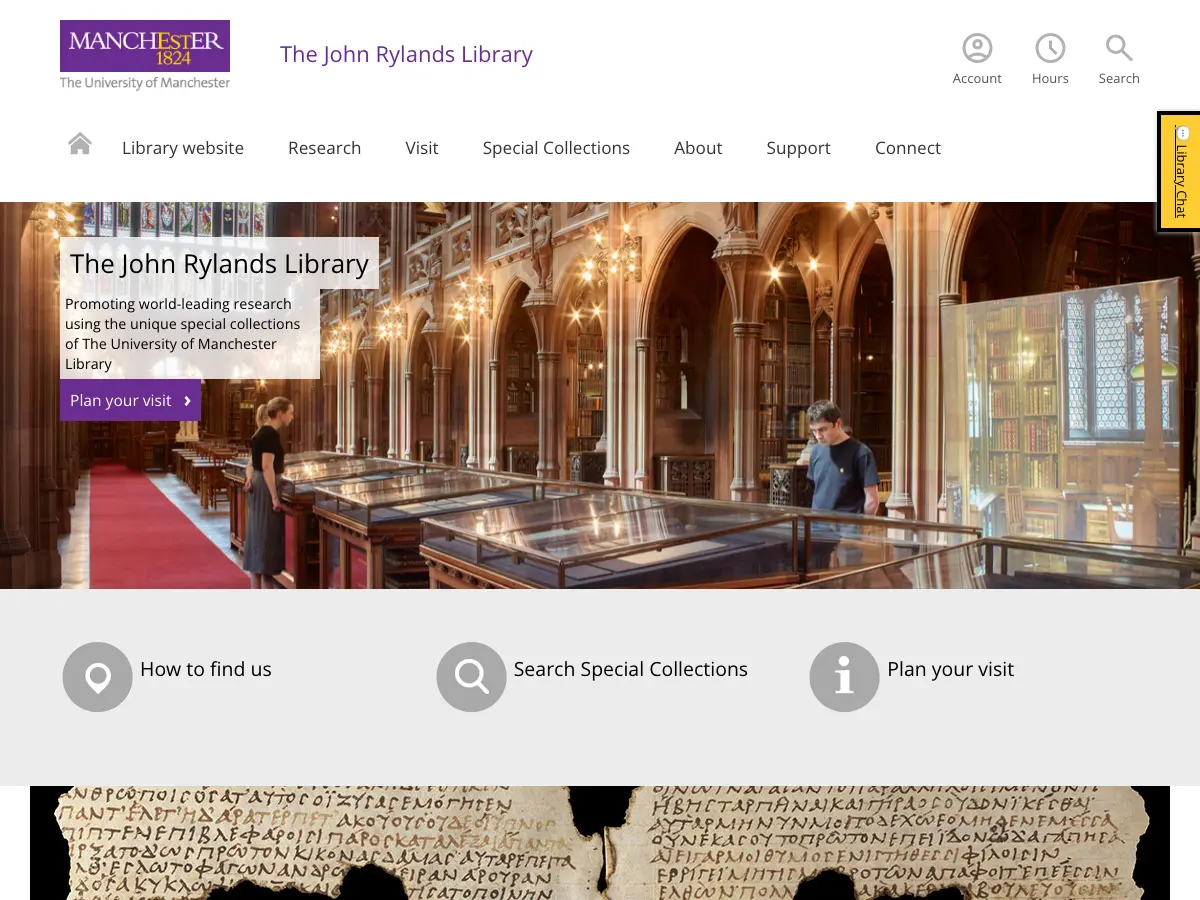Screen dimensions: 1200x900
Task: Open the Special Collections menu
Action: point(556,148)
